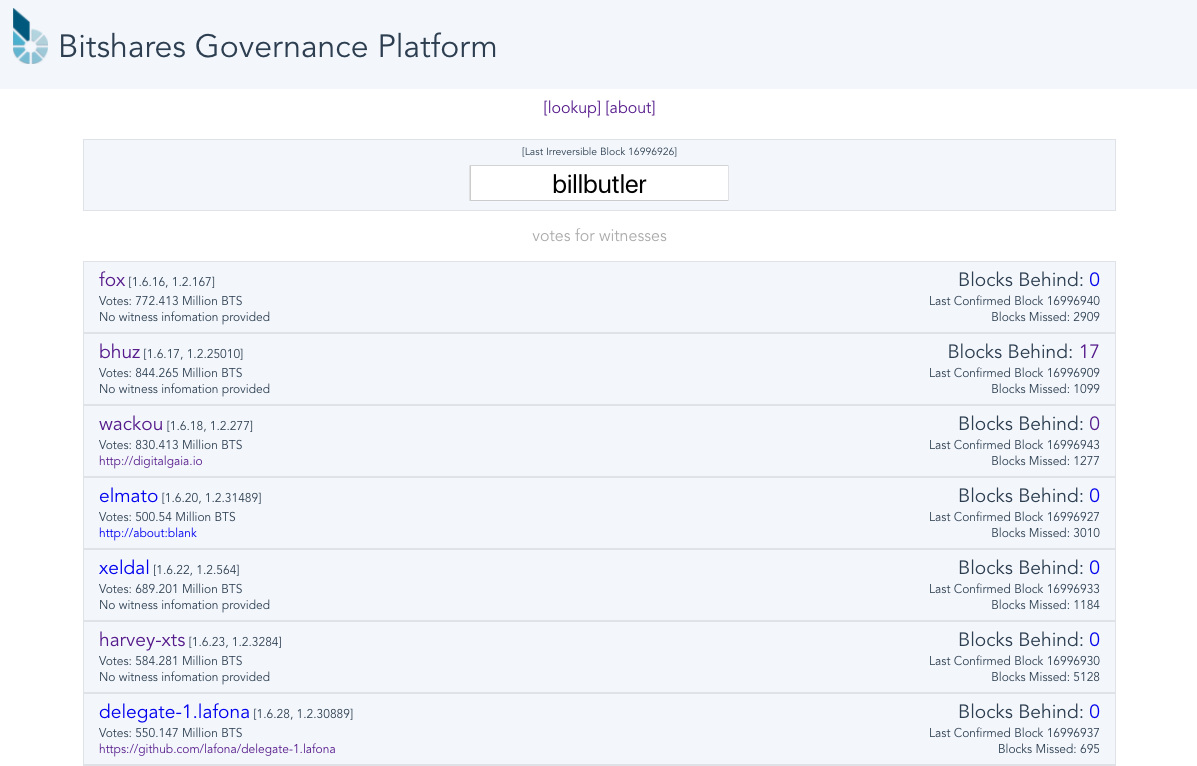Click 'Last Confirmed Block 16996937' text
The image size is (1197, 766).
(x=1015, y=733)
